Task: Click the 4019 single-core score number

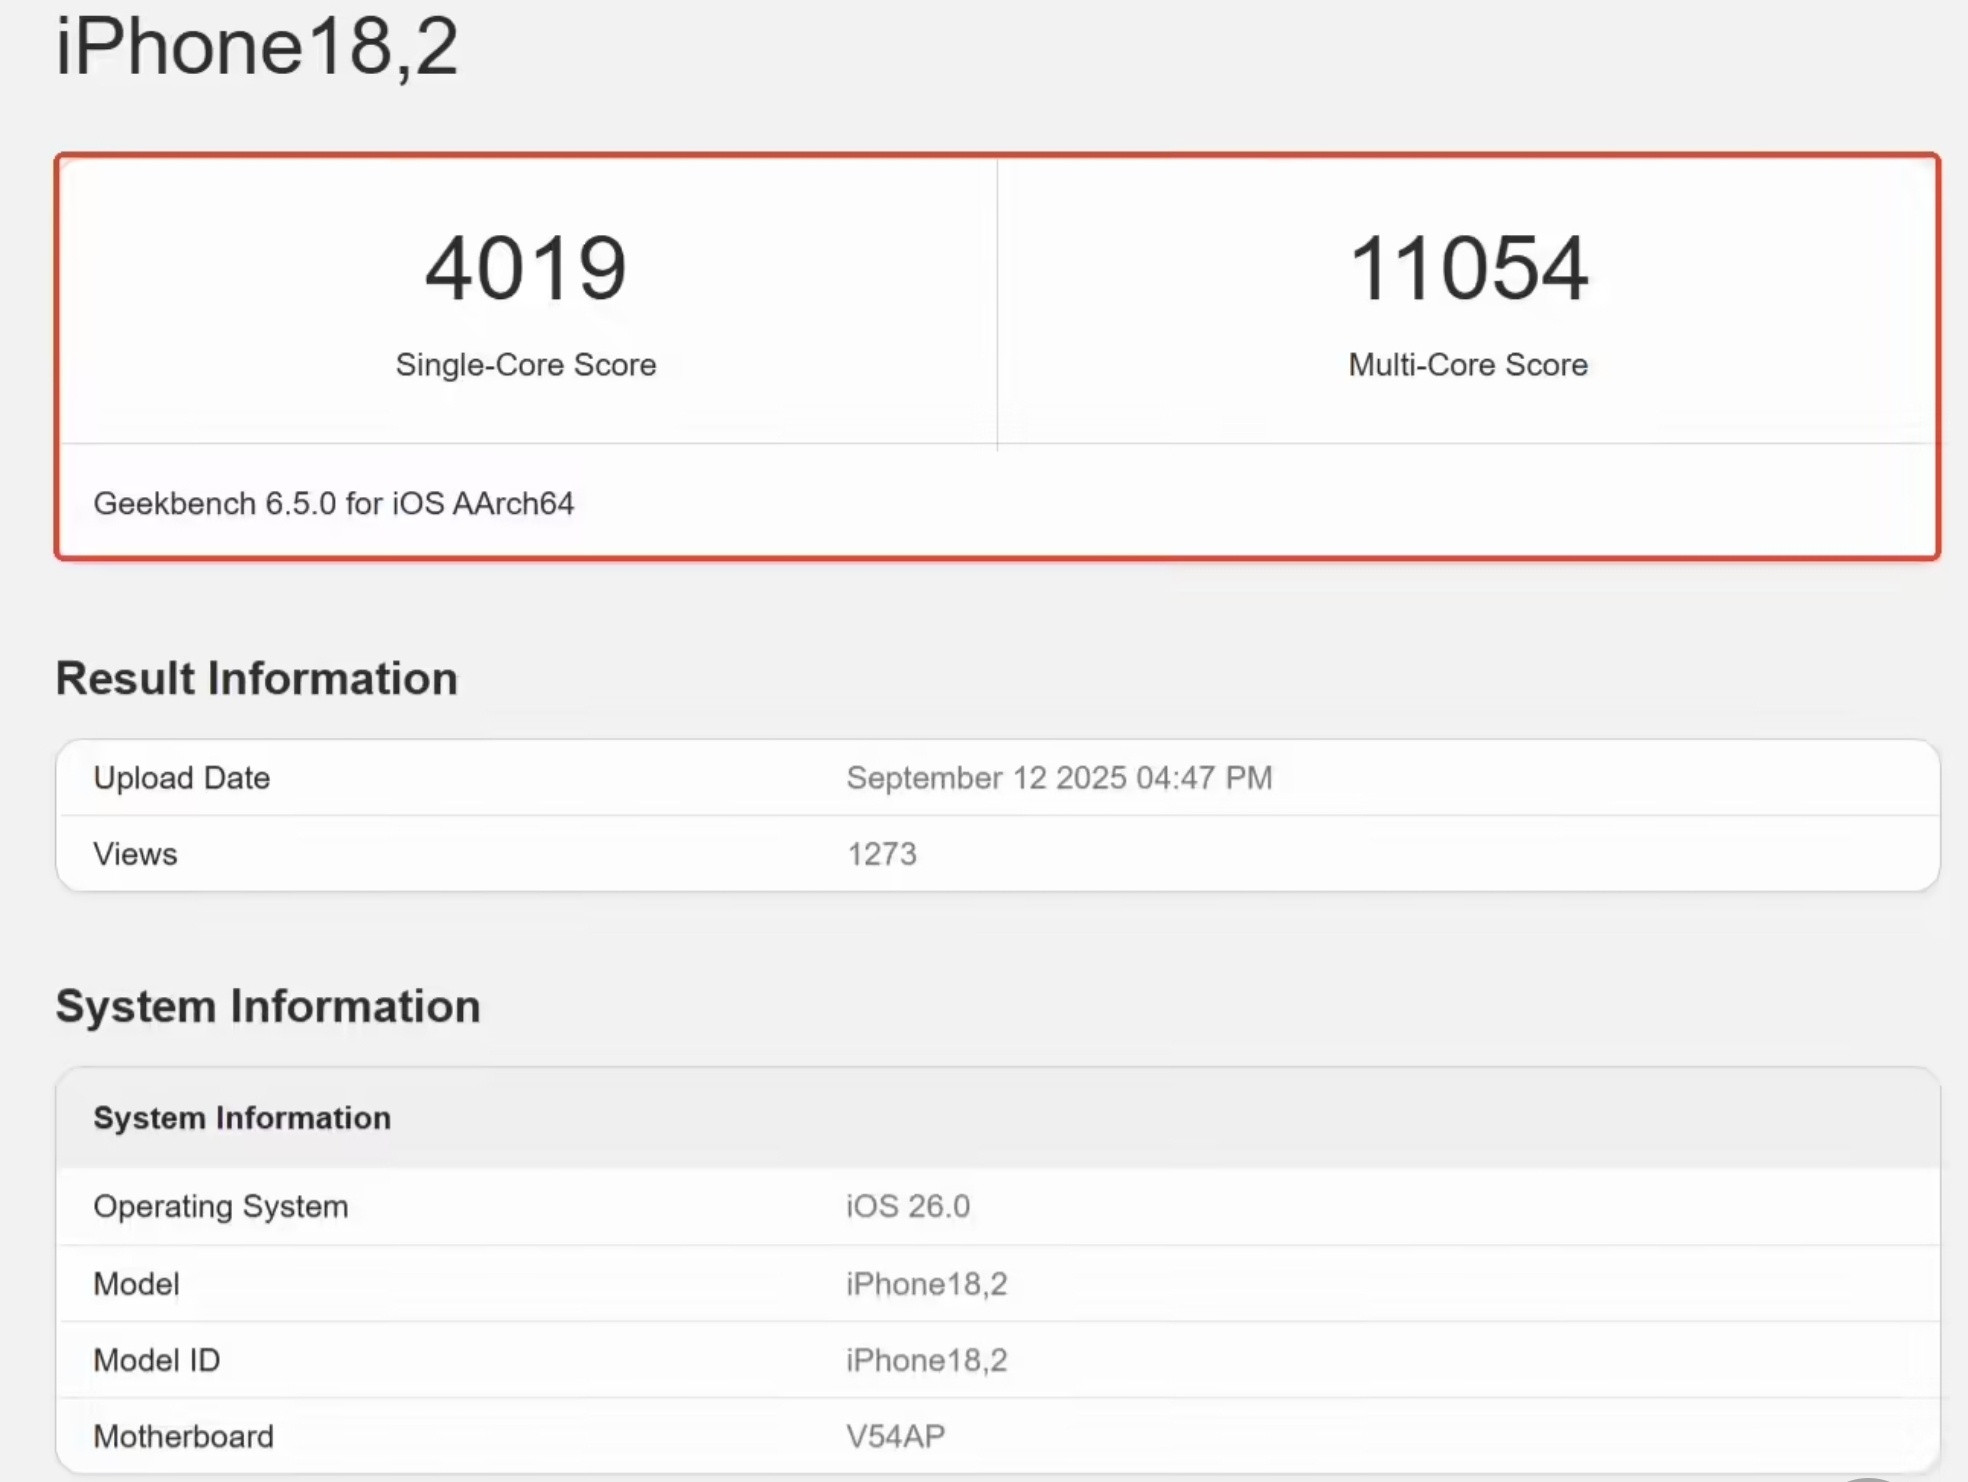Action: pyautogui.click(x=525, y=268)
